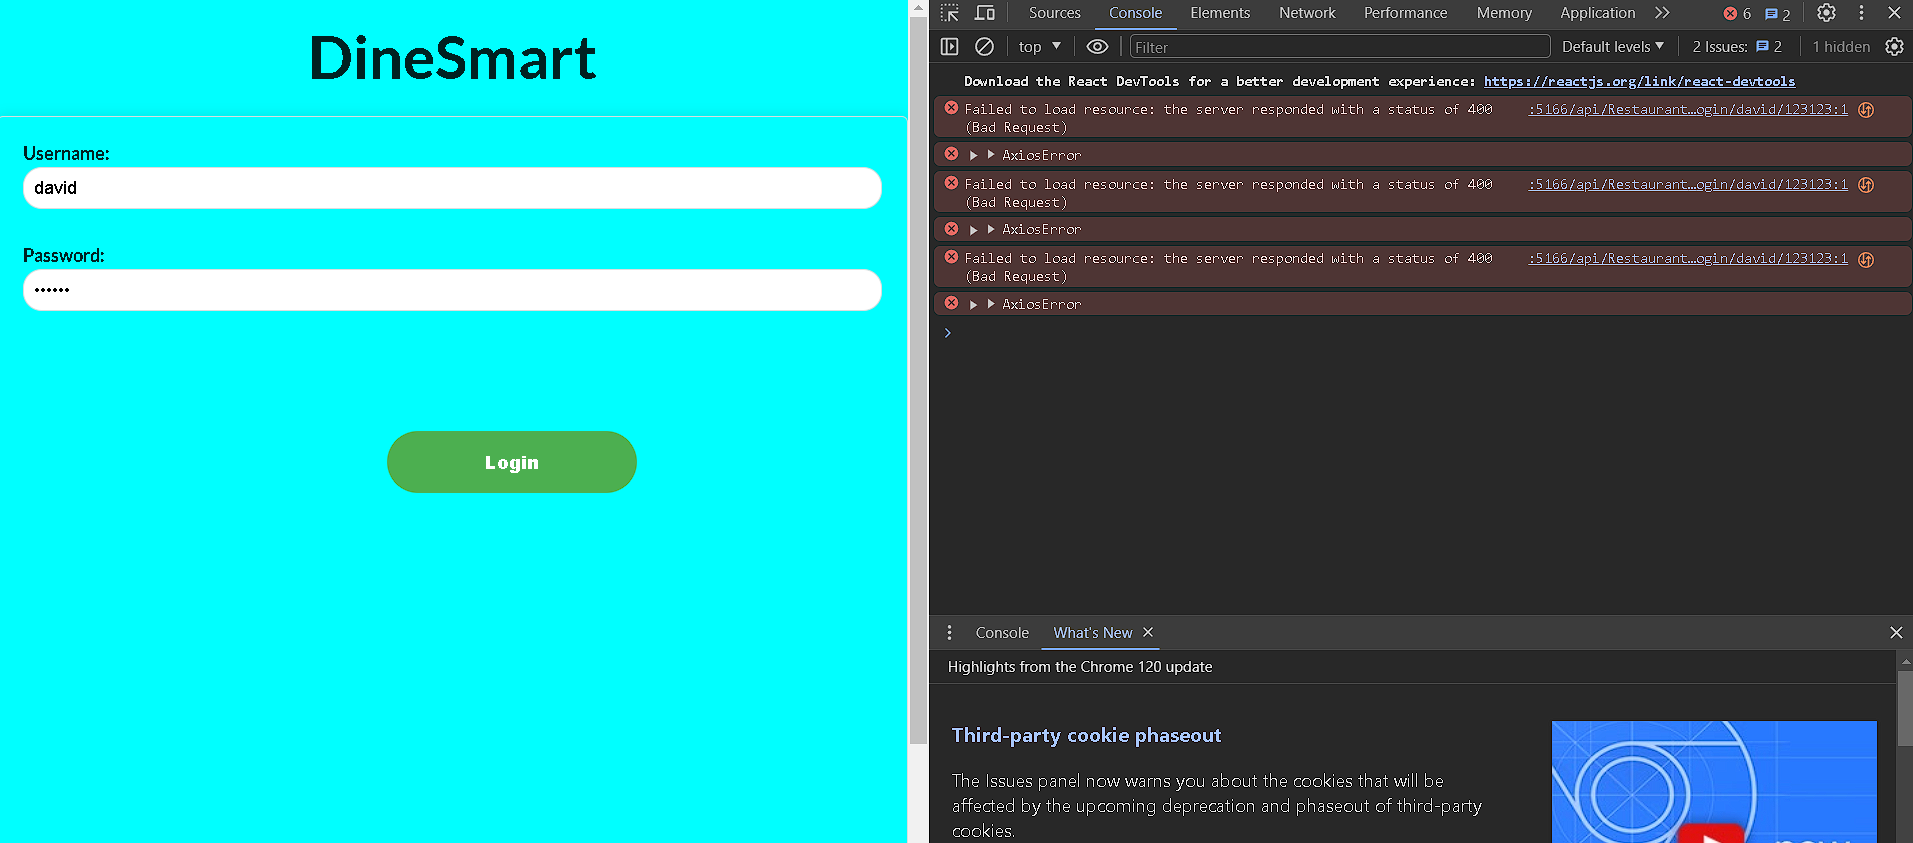Open third failed resource link :5166/api/Restaurant
Screen dimensions: 1913x843
click(1688, 258)
